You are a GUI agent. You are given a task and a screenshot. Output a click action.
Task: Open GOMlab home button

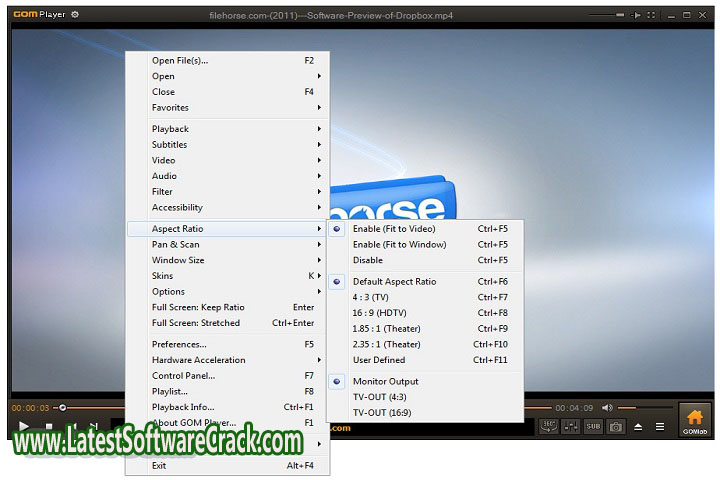tap(693, 420)
